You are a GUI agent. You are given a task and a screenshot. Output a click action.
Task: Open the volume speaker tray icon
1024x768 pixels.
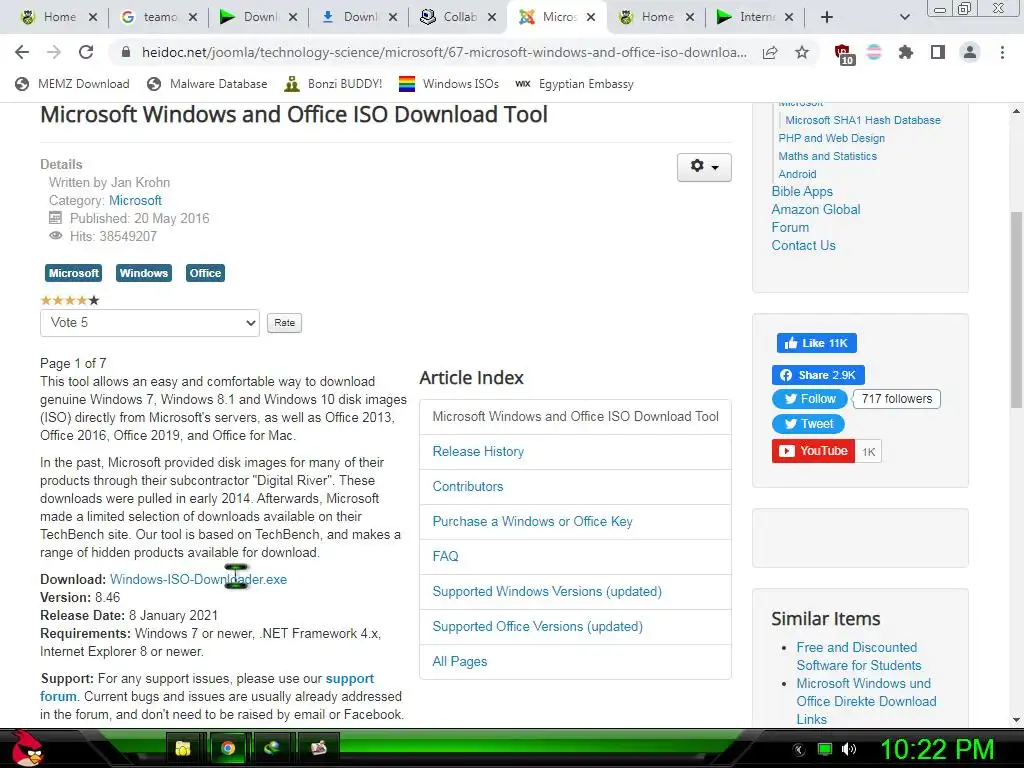pos(849,749)
